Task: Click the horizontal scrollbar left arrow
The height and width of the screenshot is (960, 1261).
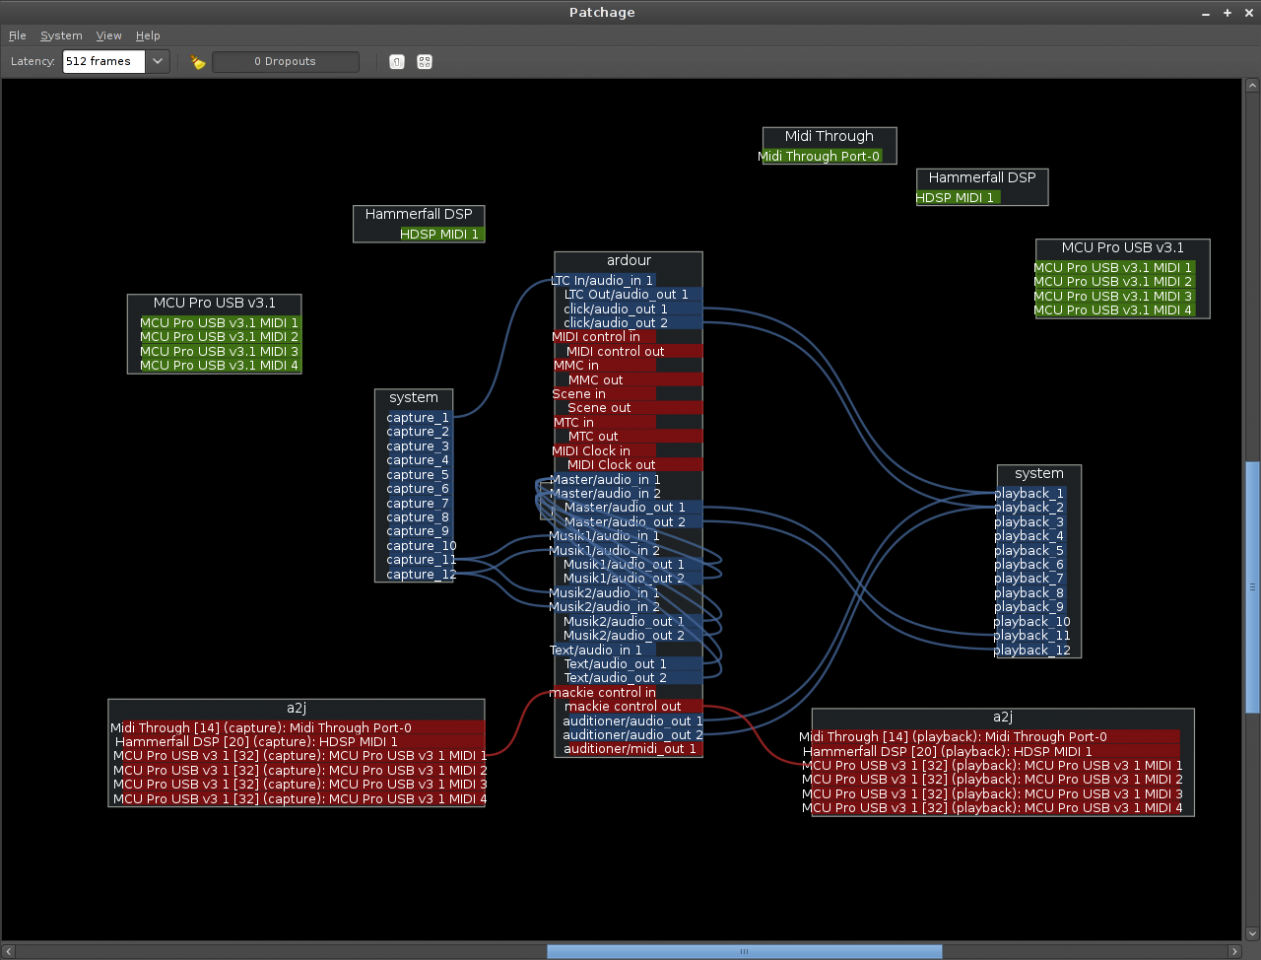Action: click(x=9, y=951)
